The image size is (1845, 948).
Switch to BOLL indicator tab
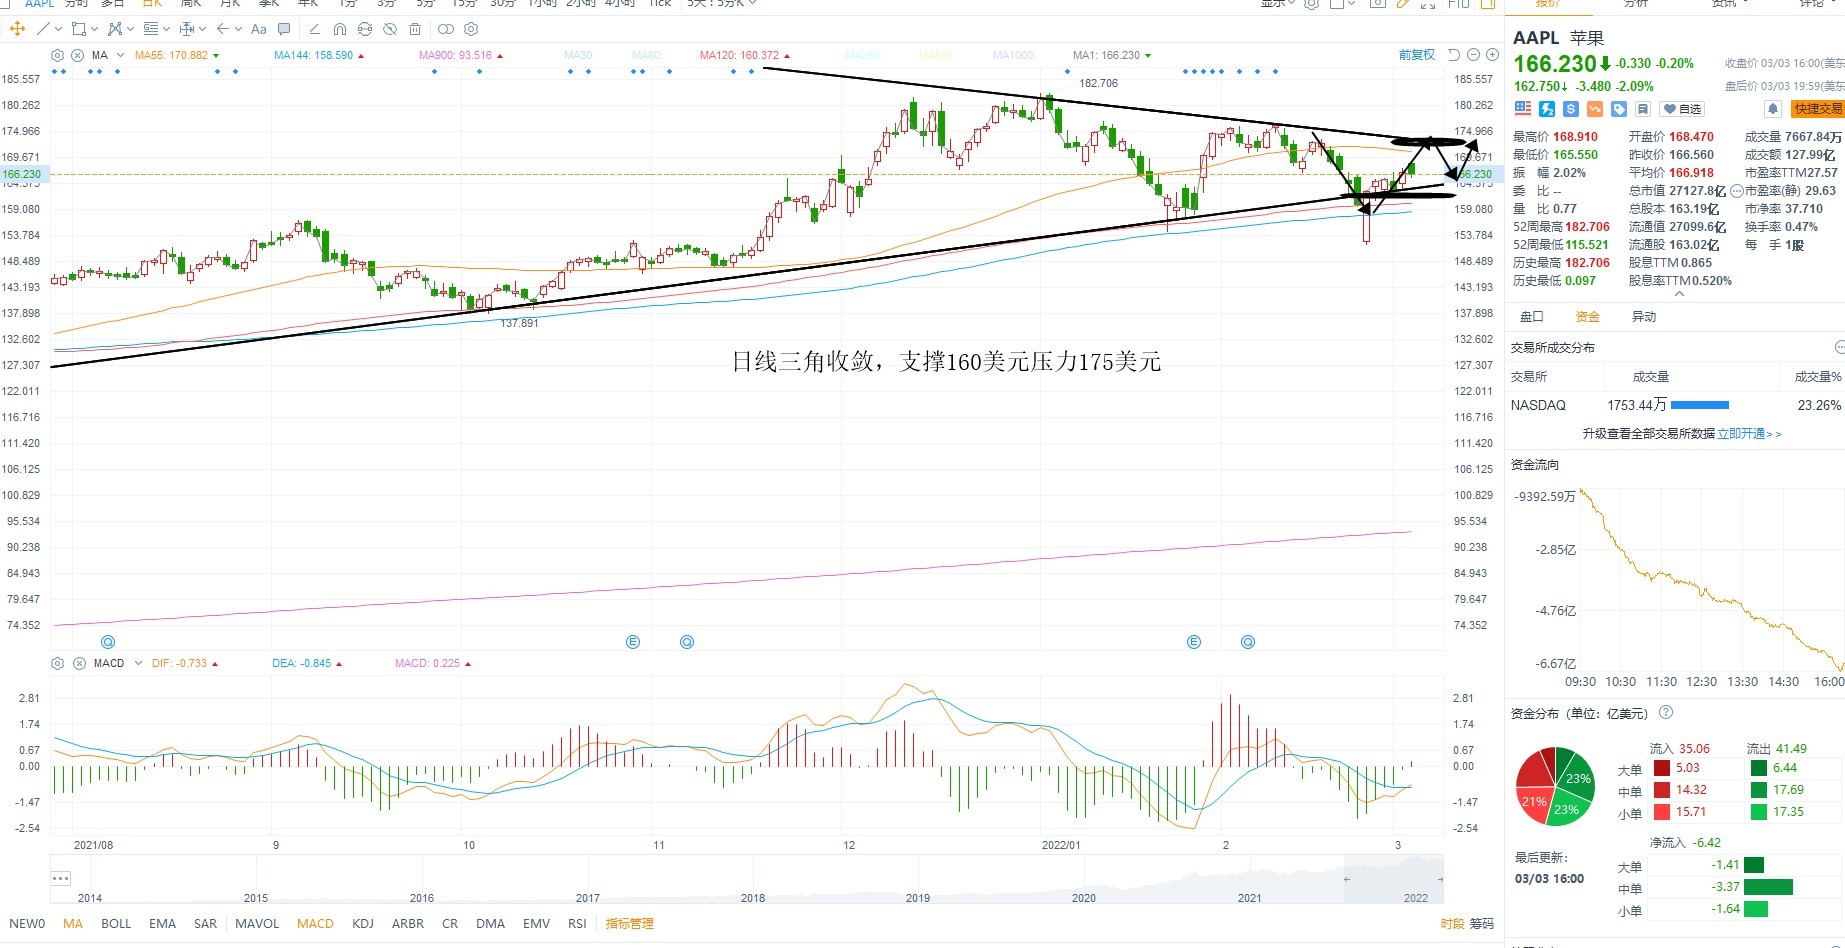(116, 924)
